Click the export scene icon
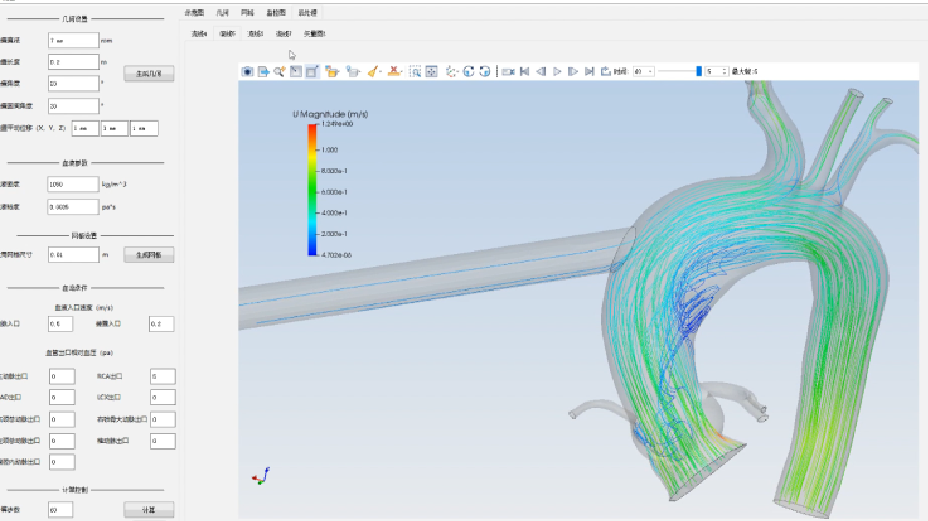 coord(263,71)
